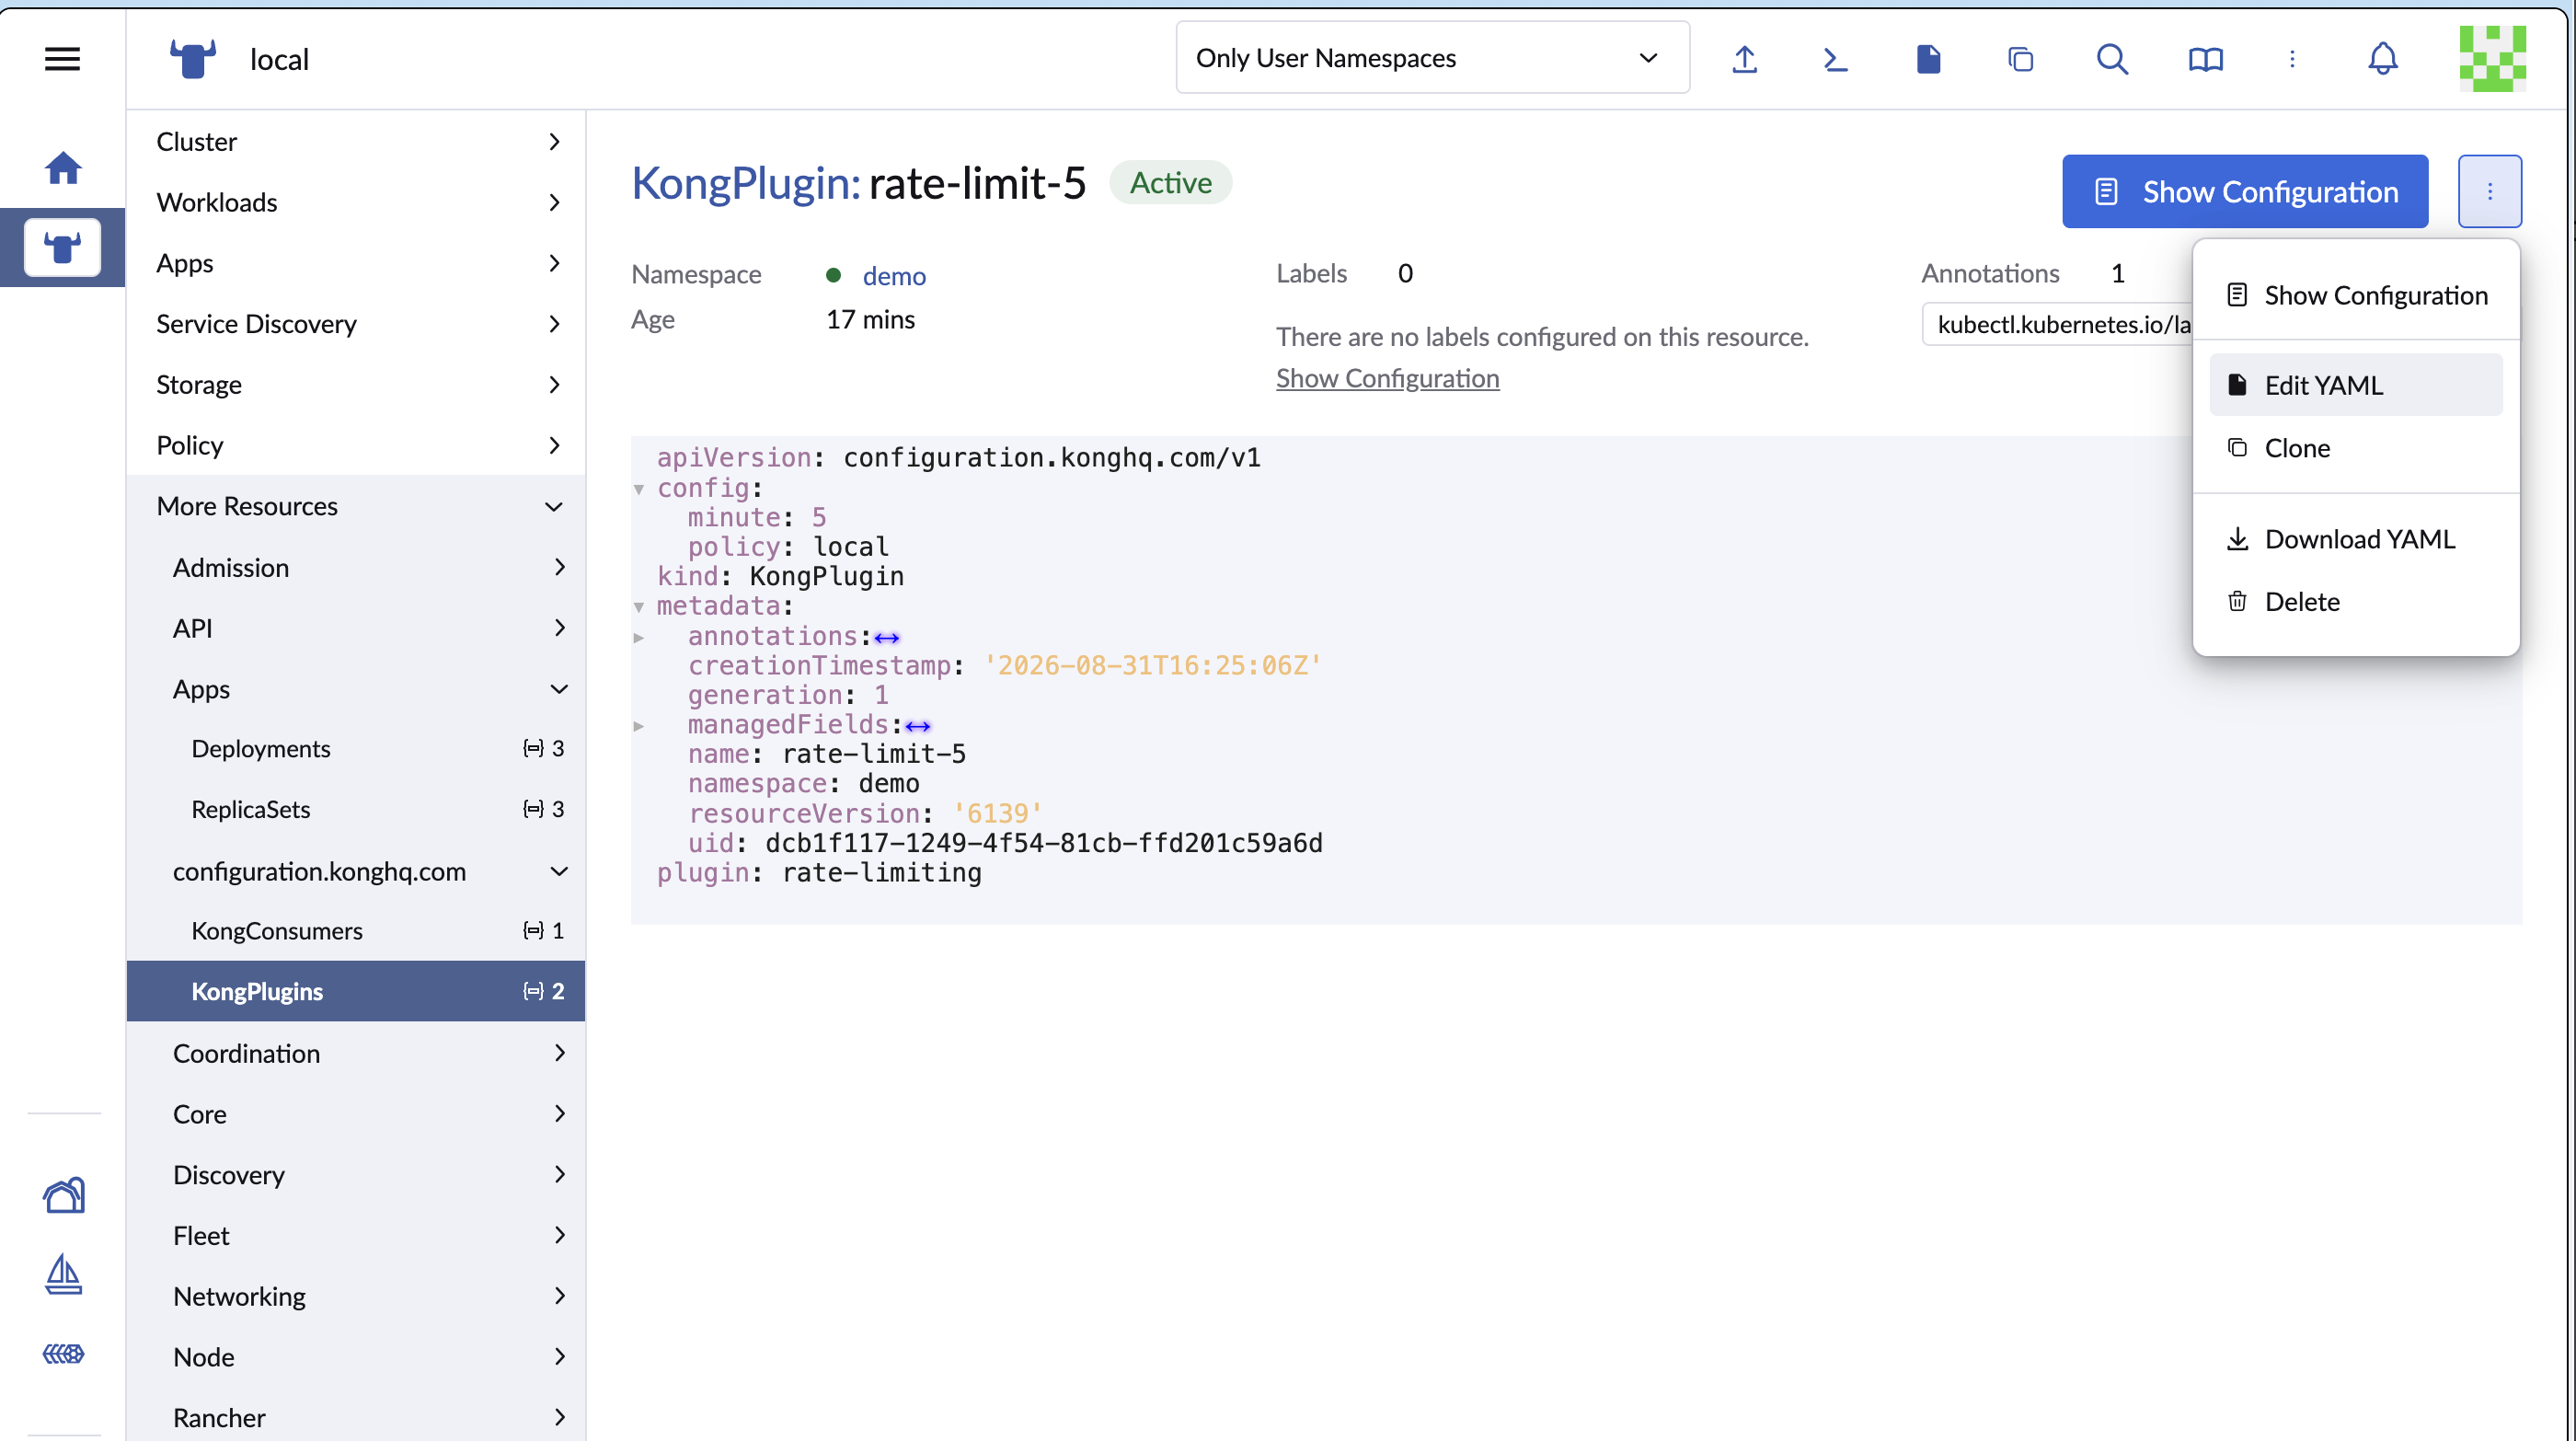2576x1441 pixels.
Task: Choose Clone in actions menu
Action: (x=2356, y=448)
